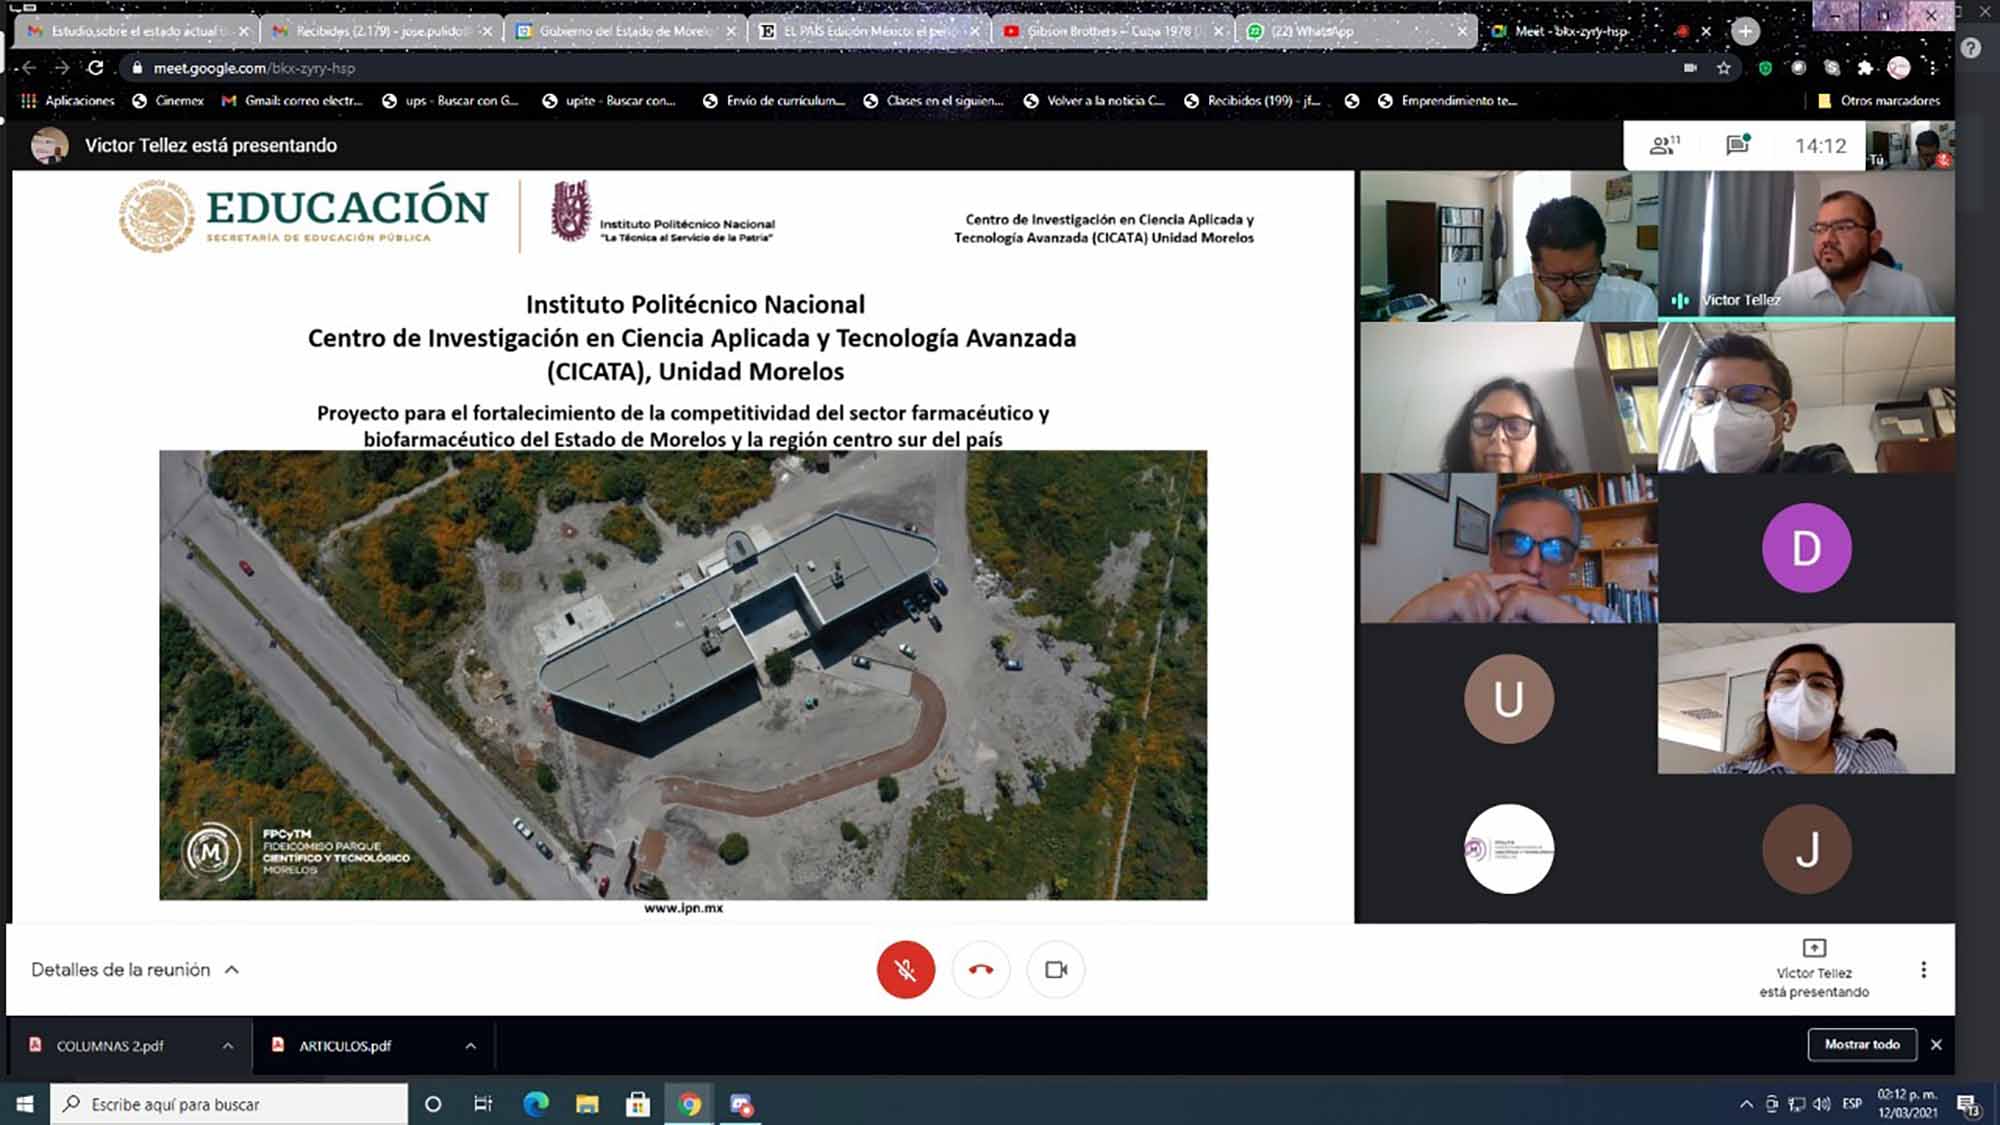Show hidden system tray icons
2000x1125 pixels.
click(1746, 1104)
